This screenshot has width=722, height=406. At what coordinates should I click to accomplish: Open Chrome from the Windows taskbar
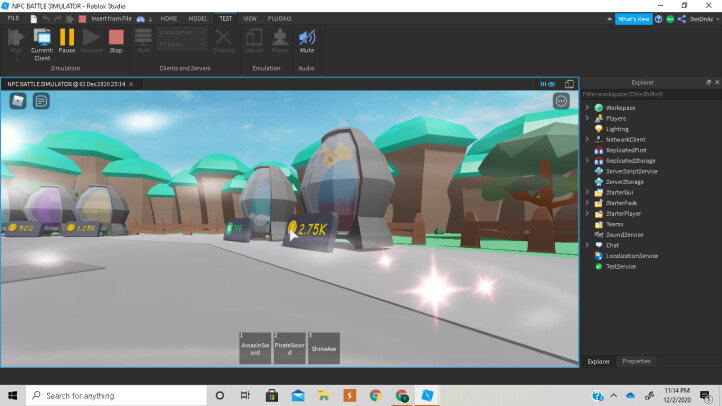375,395
